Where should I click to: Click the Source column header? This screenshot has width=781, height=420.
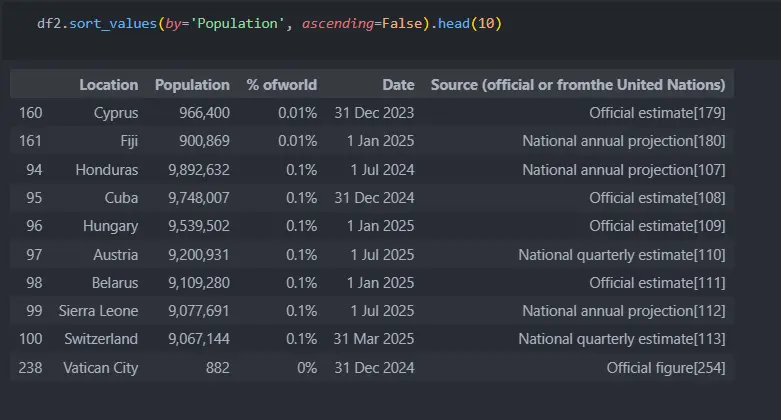(x=578, y=85)
